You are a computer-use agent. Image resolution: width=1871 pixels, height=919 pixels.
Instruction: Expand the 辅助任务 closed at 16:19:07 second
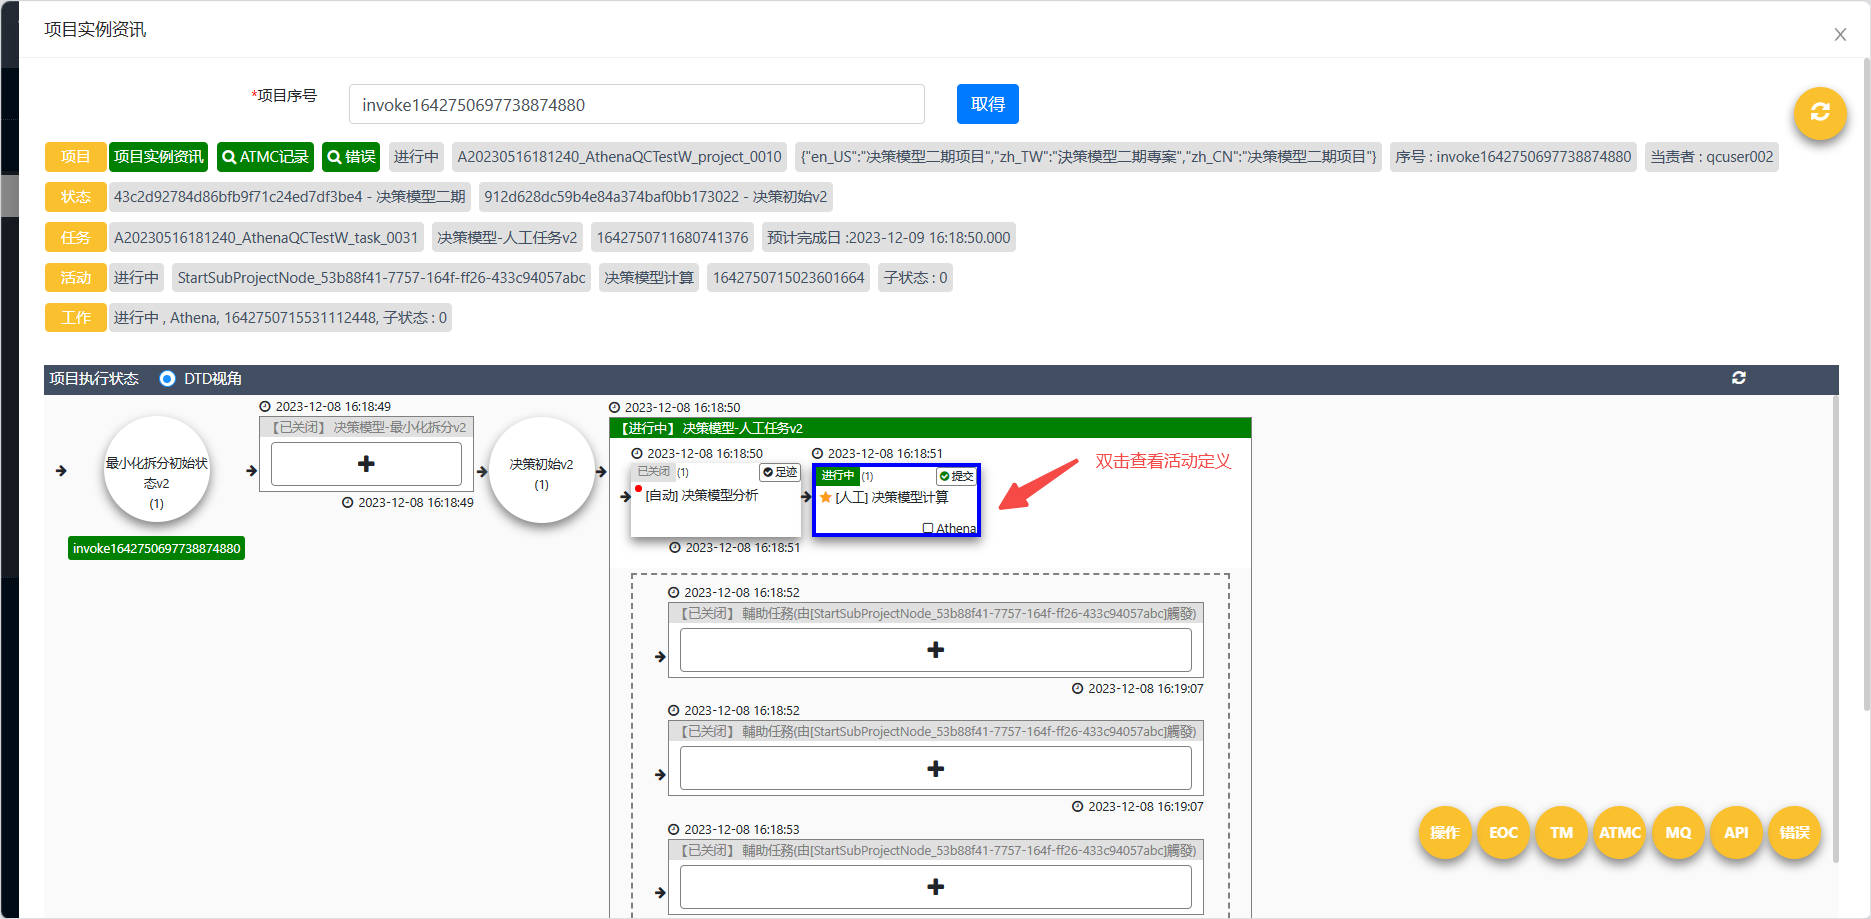click(935, 769)
